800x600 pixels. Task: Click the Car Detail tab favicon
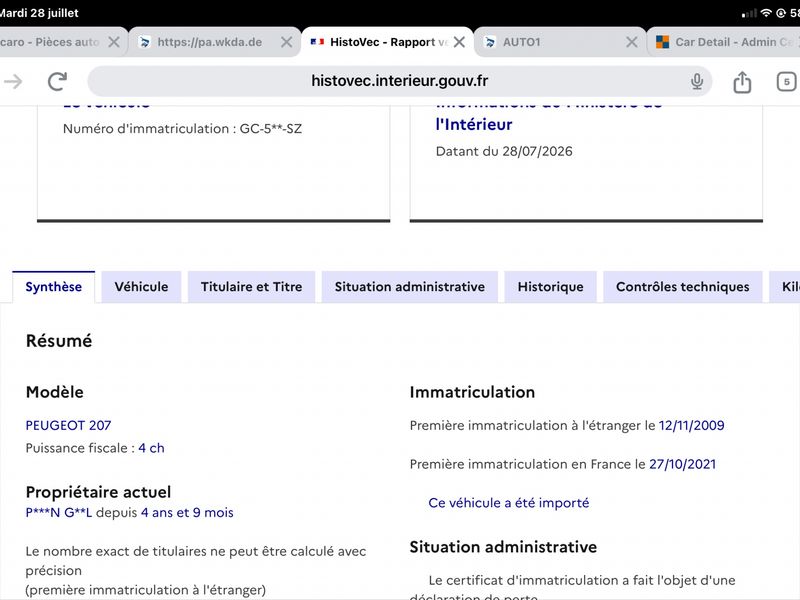coord(662,42)
